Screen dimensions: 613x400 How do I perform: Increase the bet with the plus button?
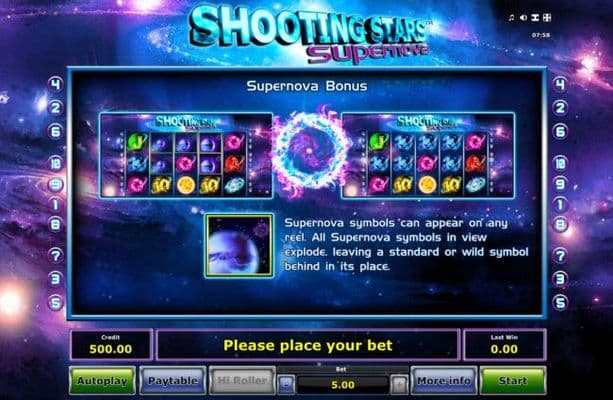[399, 385]
